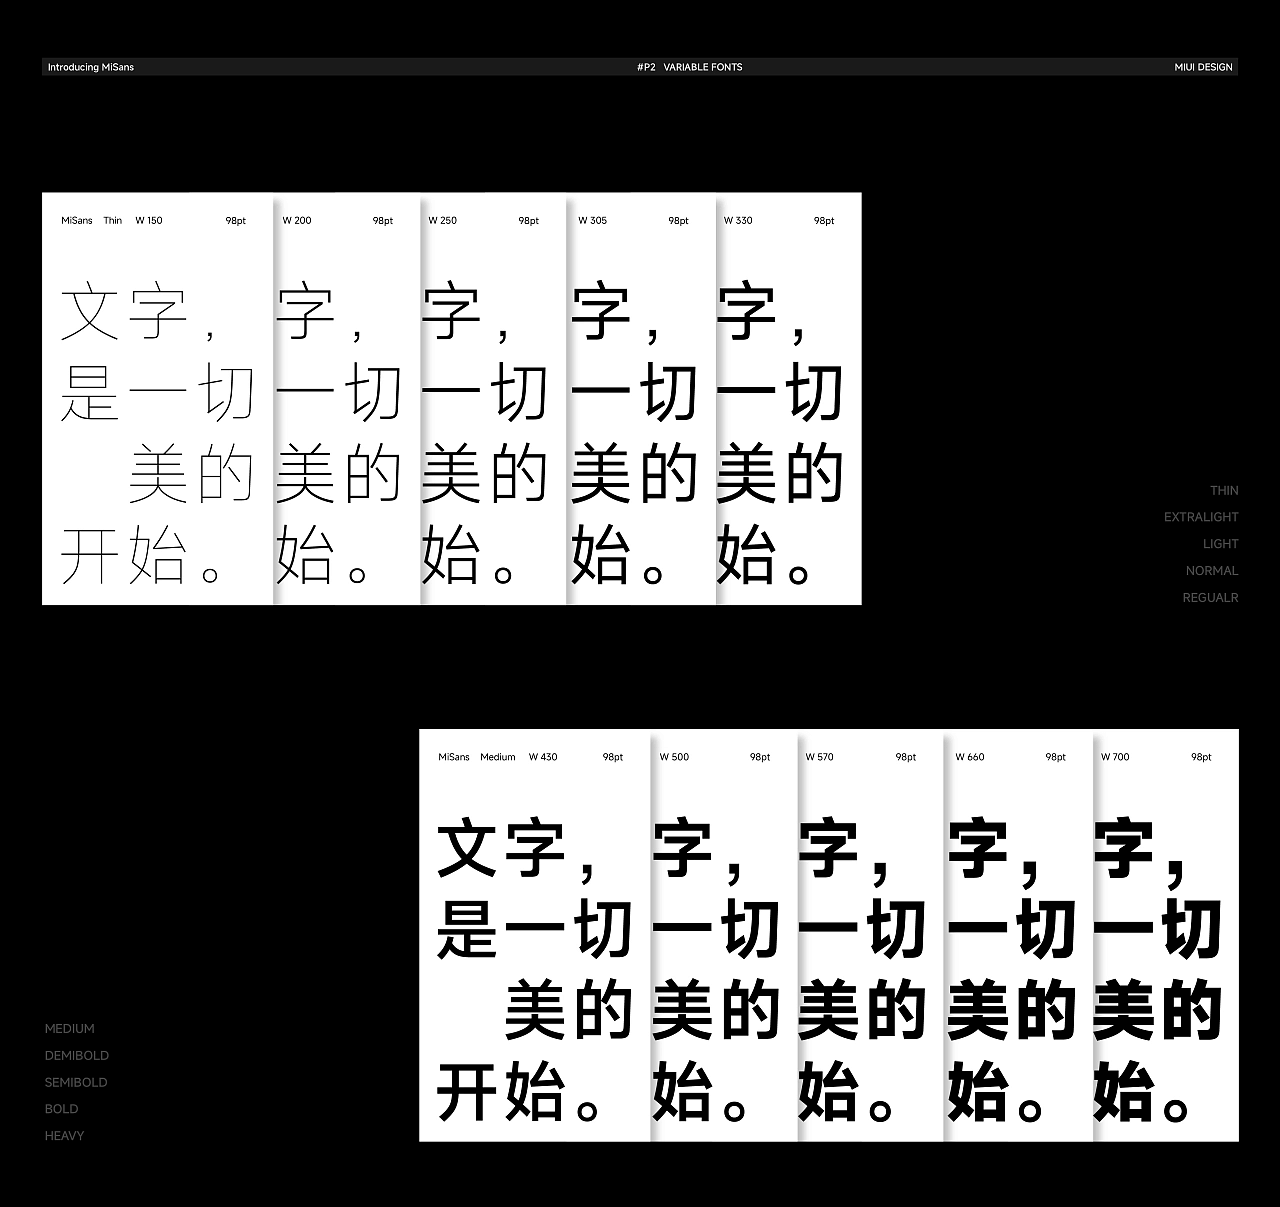1280x1207 pixels.
Task: Click '98pt' size on the W 660 card
Action: coord(1056,757)
